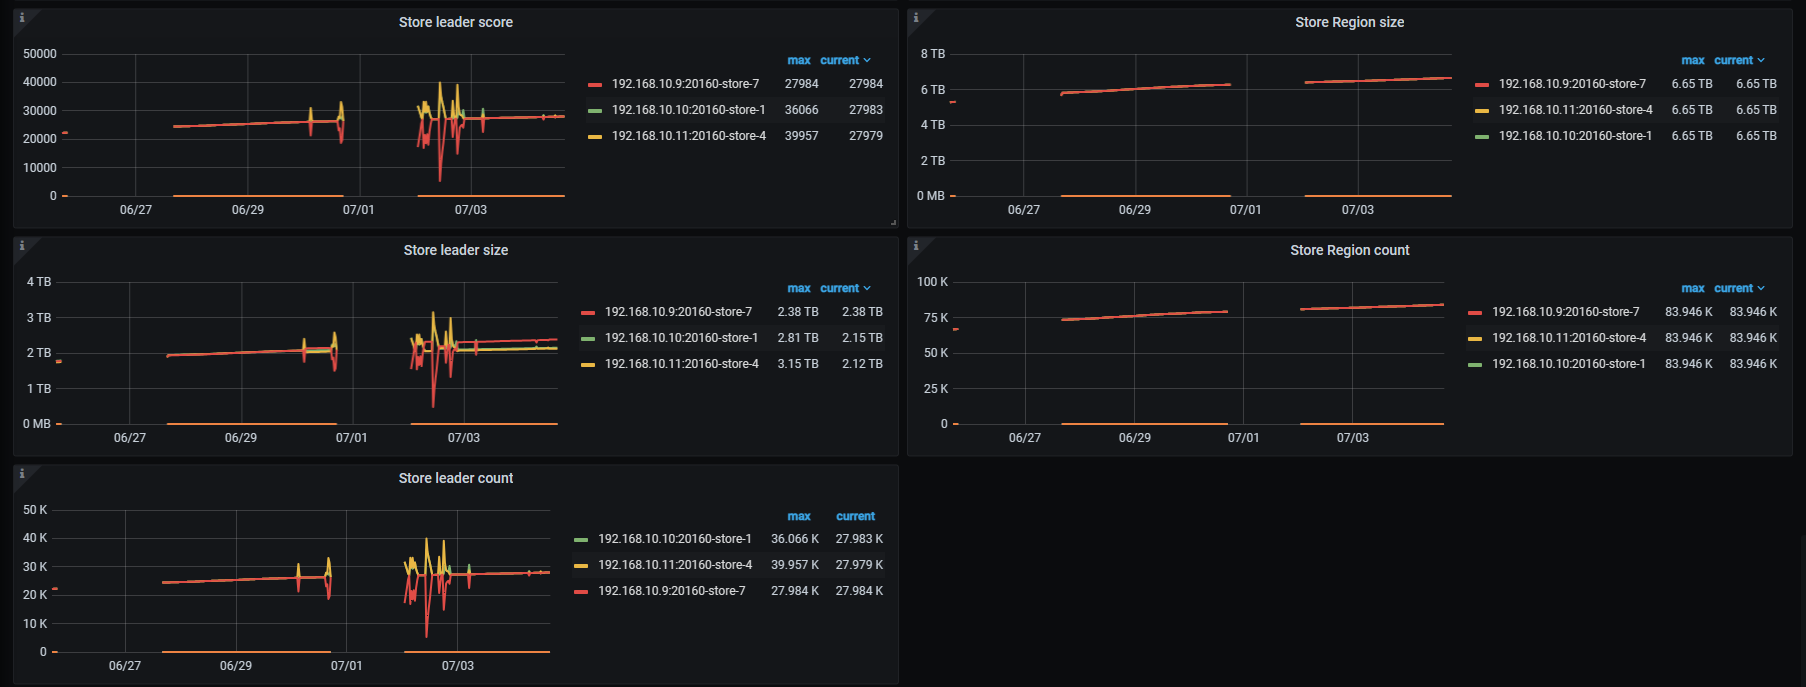Click max header in Store Region size legend
Image resolution: width=1806 pixels, height=687 pixels.
[1692, 60]
